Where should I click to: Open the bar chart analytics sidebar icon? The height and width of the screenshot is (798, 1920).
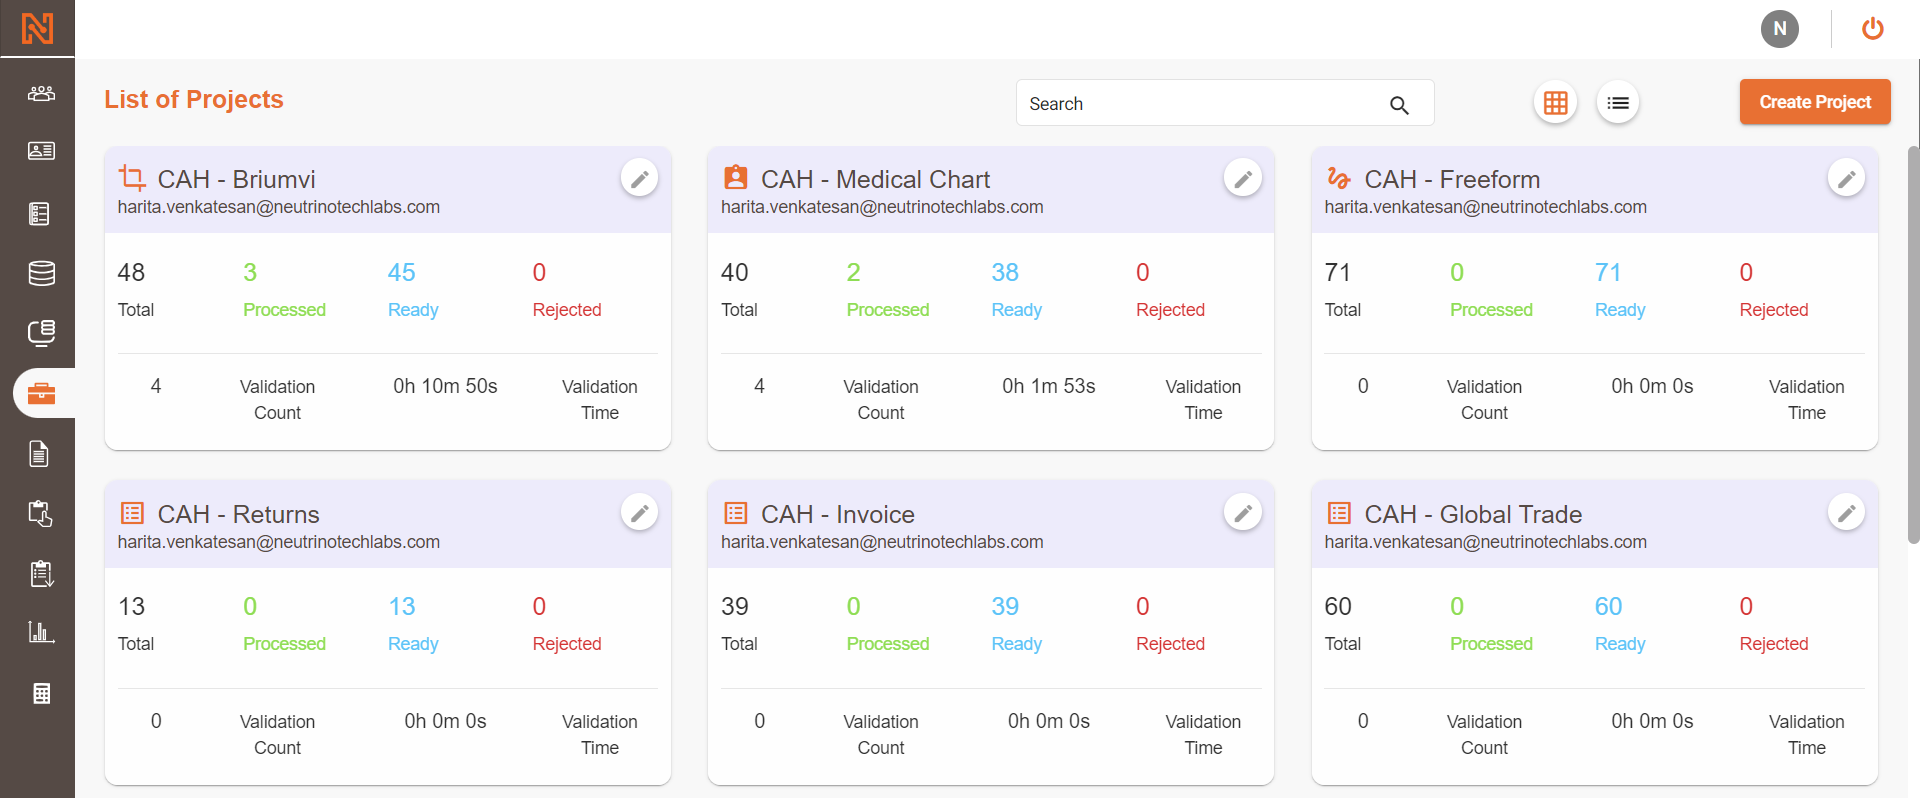[41, 632]
